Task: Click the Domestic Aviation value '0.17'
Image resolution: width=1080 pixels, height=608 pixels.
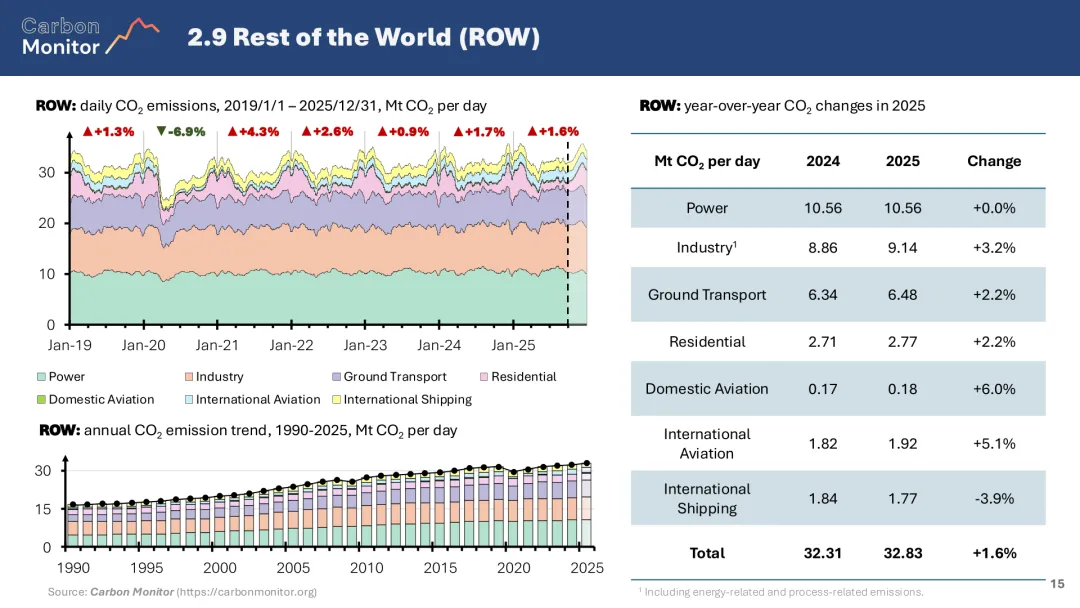Action: (x=822, y=389)
